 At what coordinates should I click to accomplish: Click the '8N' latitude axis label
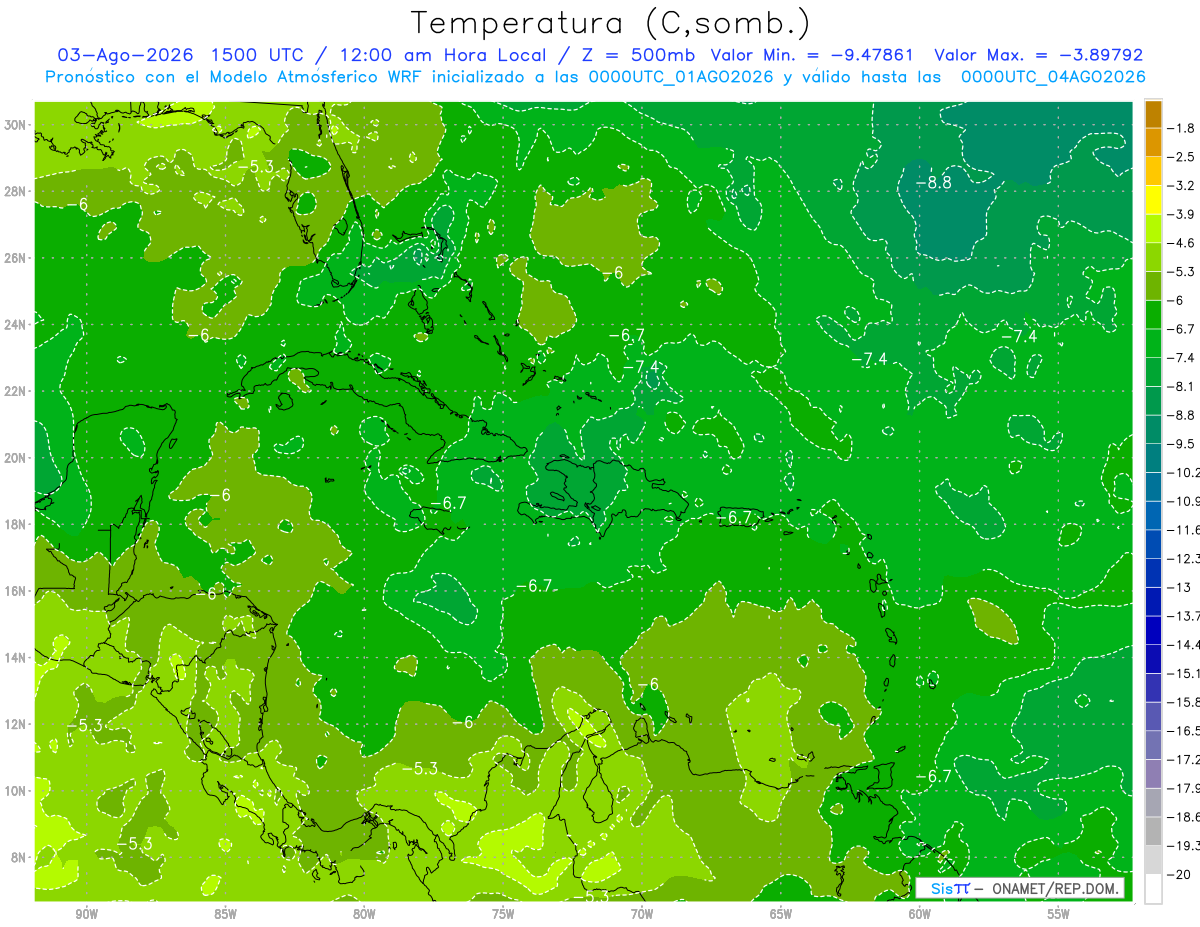(x=20, y=858)
